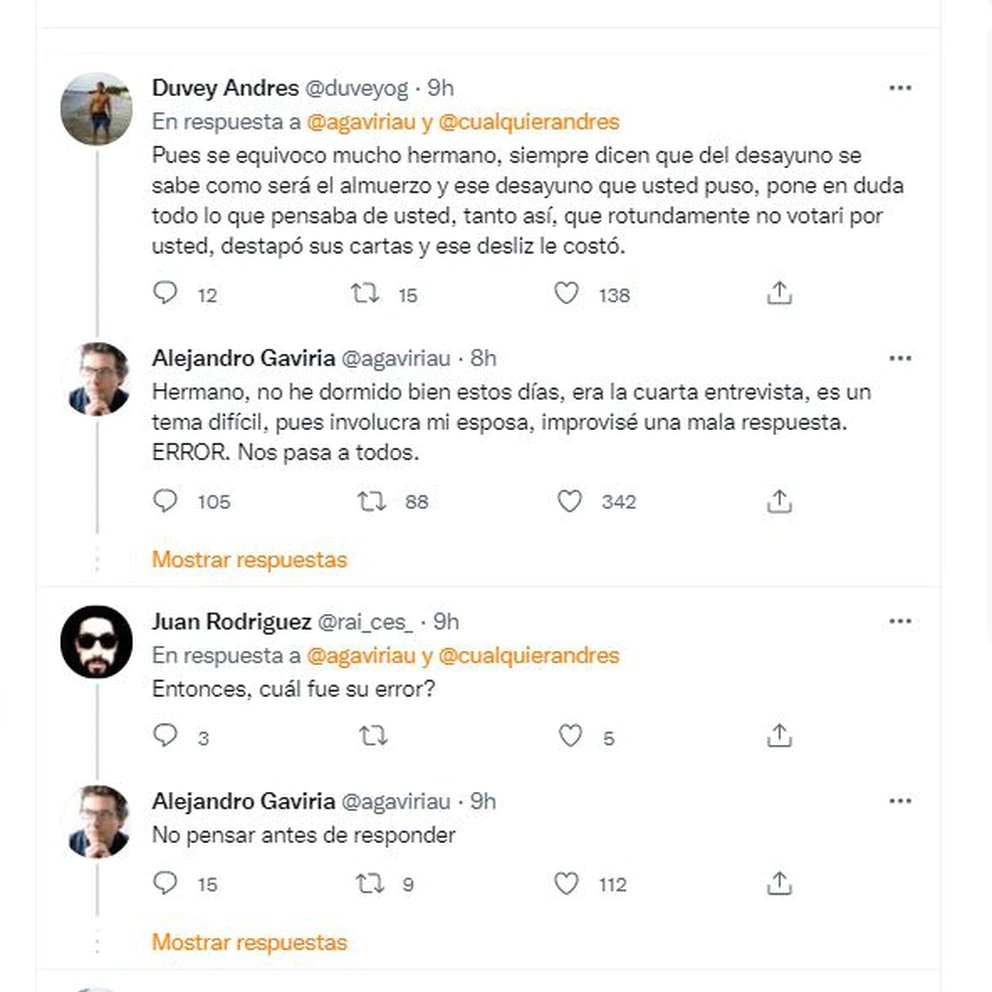Show replies under Gaviria's 'ERROR' tweet
This screenshot has width=992, height=992.
click(x=249, y=559)
